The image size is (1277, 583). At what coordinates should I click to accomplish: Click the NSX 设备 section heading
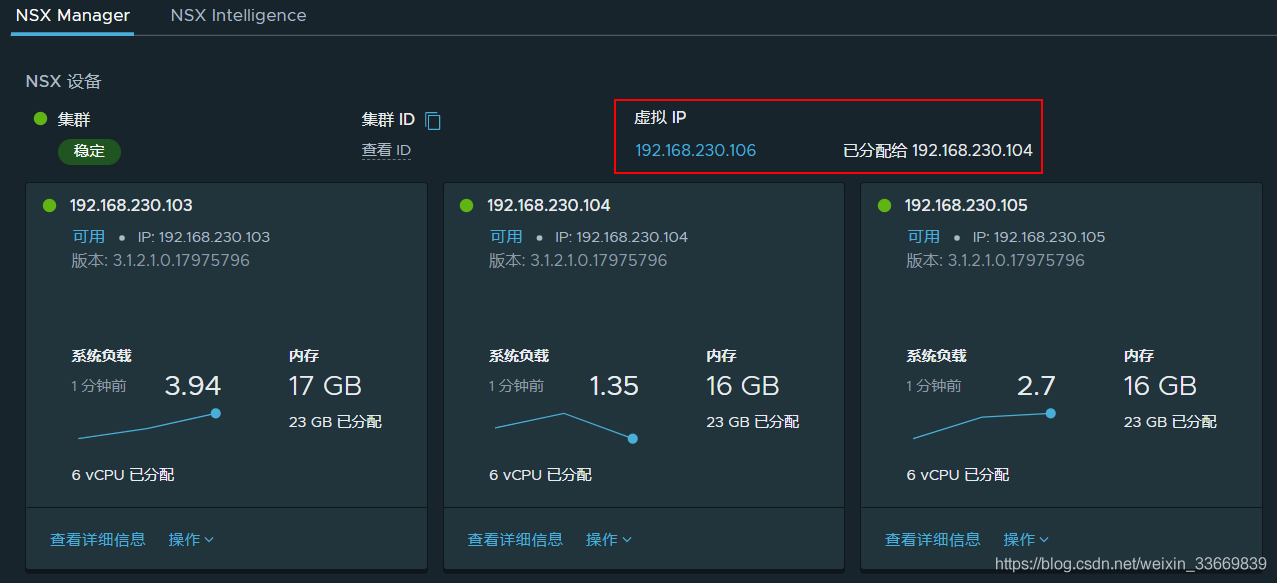pyautogui.click(x=64, y=81)
